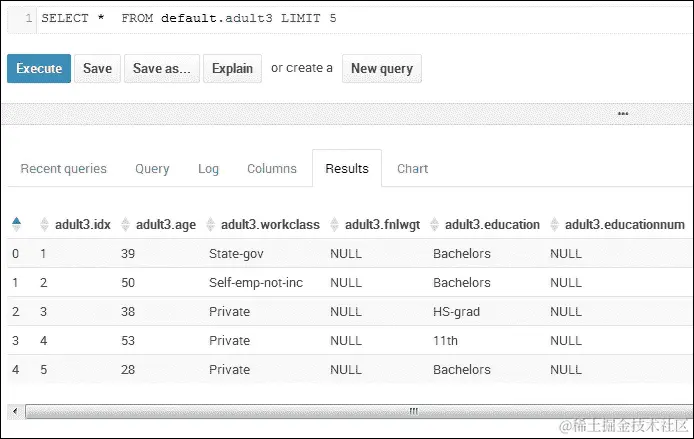Sort by adult3.education column sort icon
The height and width of the screenshot is (439, 694).
tap(434, 224)
